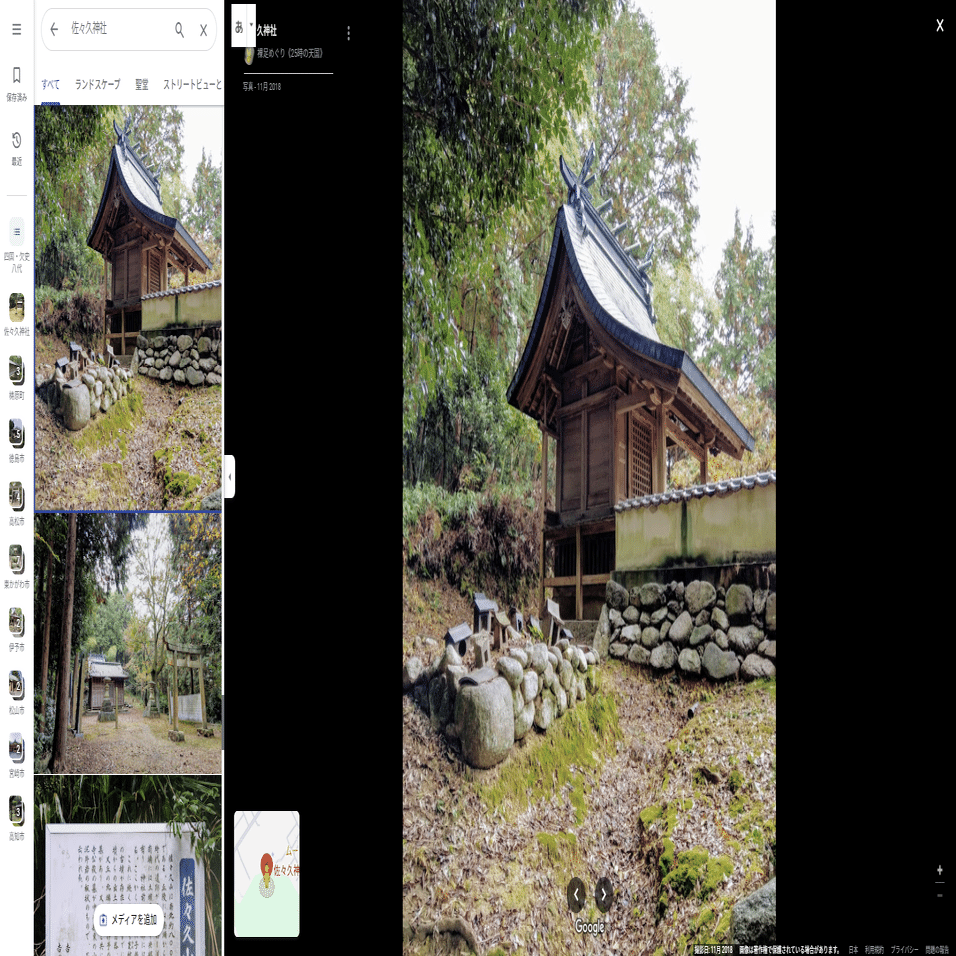Open the hamburger main menu
956x956 pixels.
16,29
